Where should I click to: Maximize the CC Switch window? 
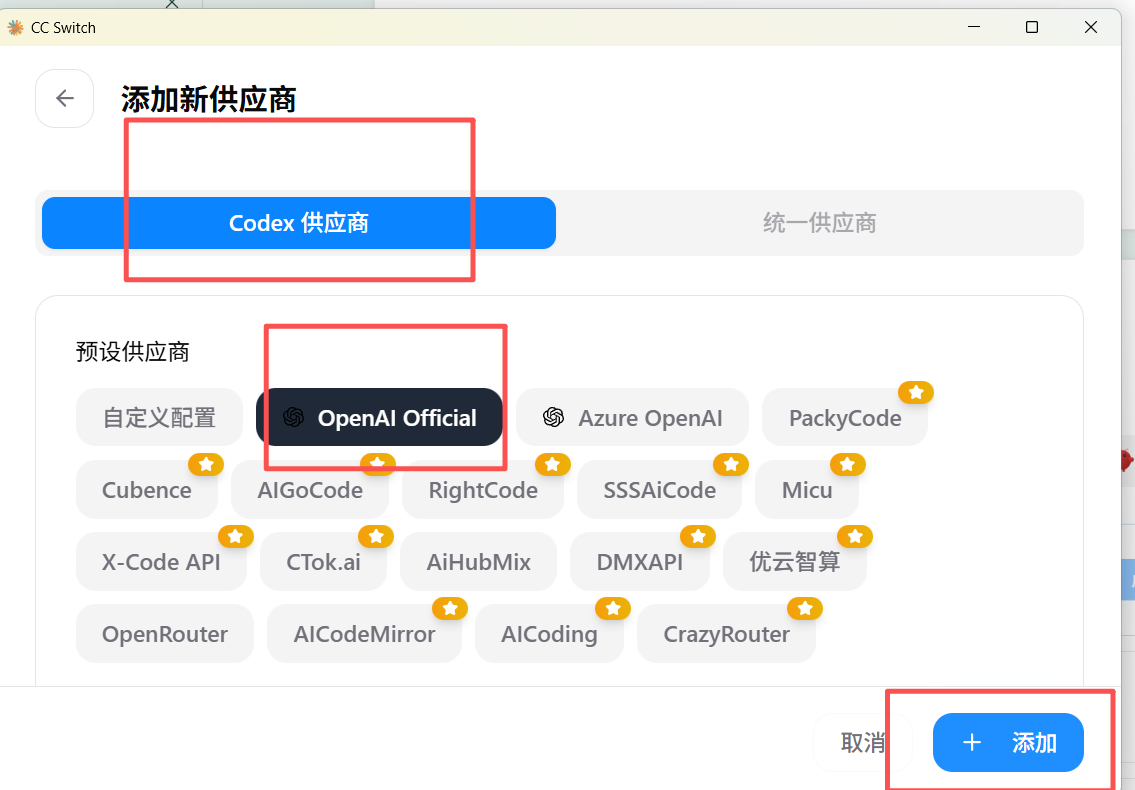[x=1032, y=27]
